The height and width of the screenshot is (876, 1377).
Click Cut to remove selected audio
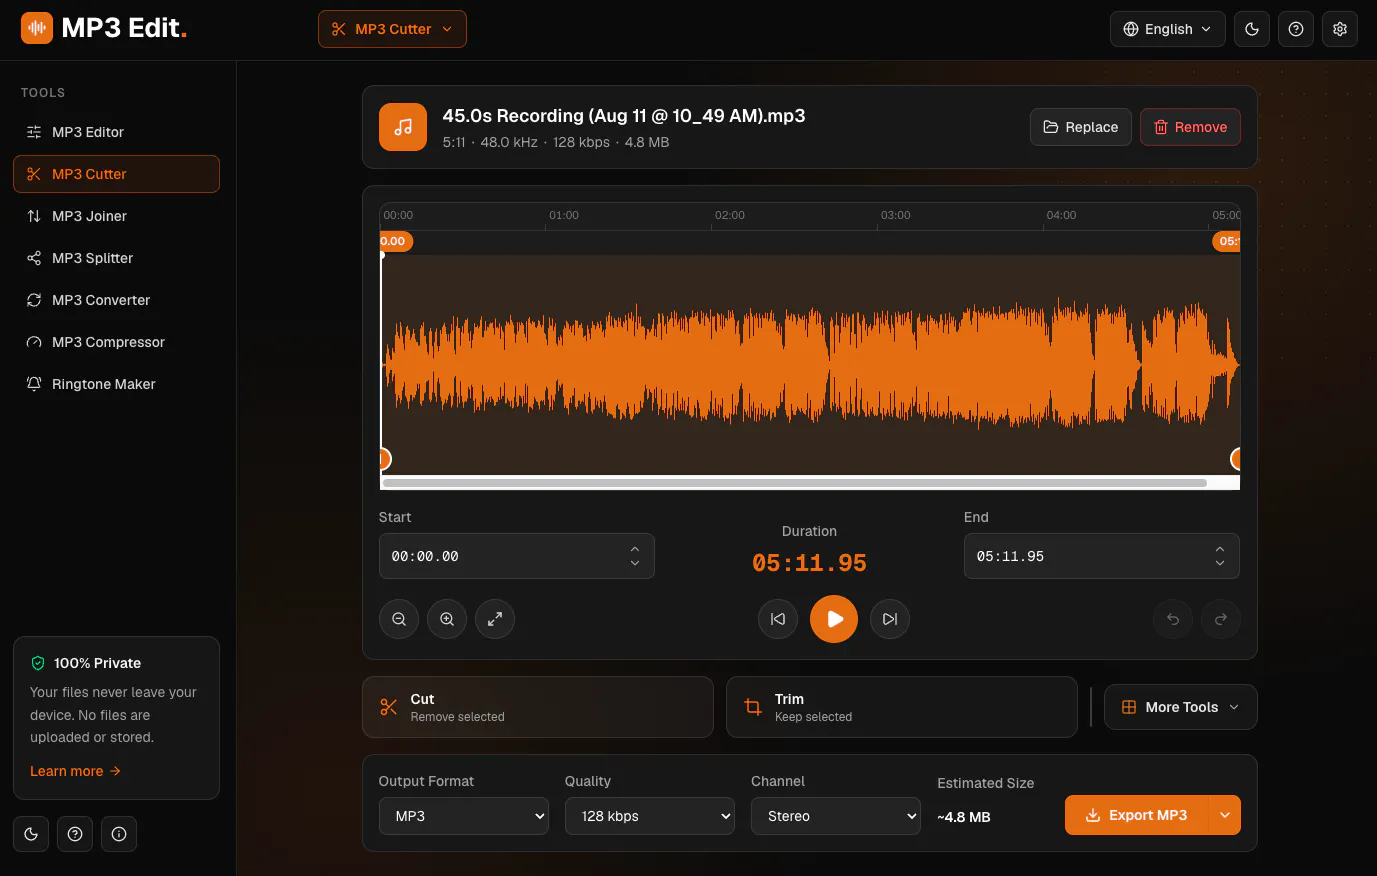538,707
